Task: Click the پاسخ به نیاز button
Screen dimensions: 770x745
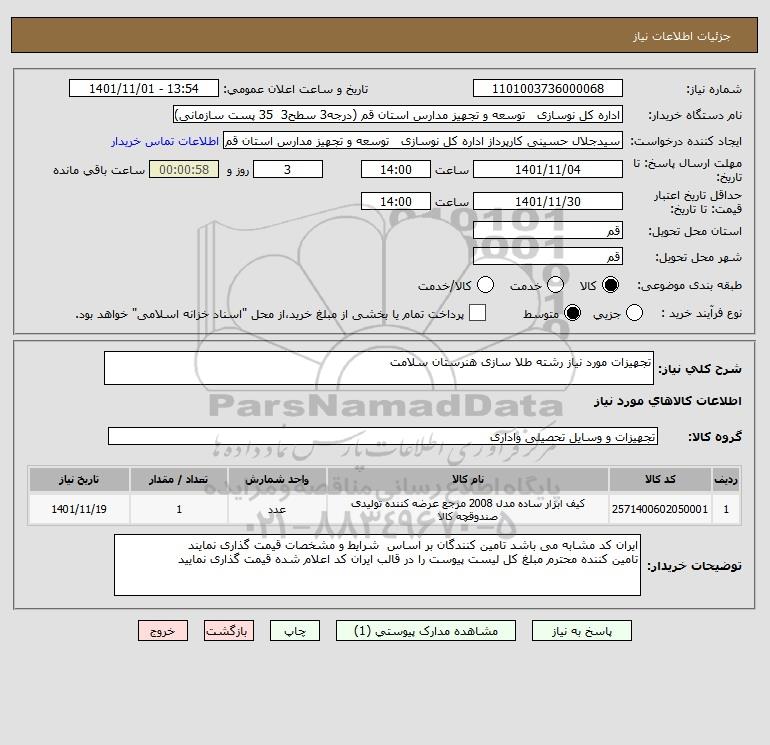Action: [x=582, y=631]
